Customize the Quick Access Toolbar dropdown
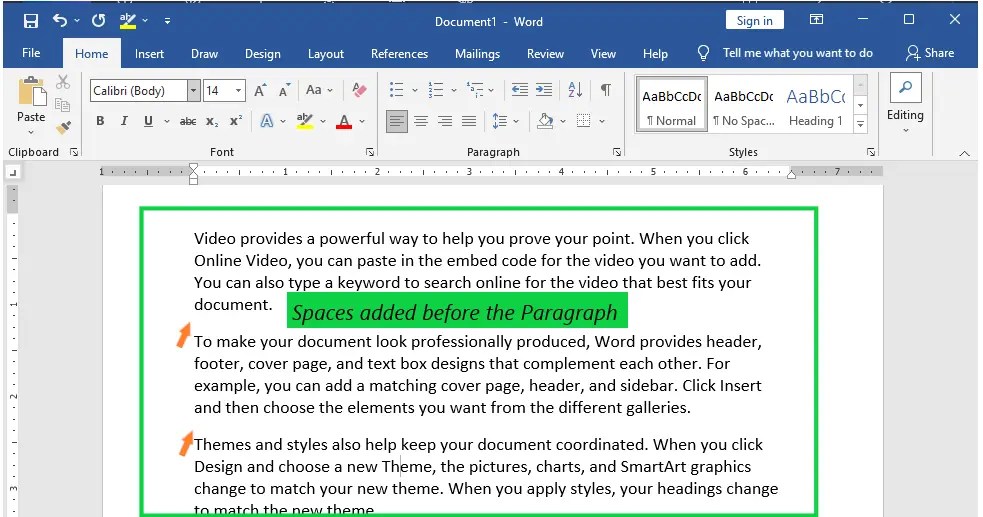The width and height of the screenshot is (983, 517). [167, 21]
